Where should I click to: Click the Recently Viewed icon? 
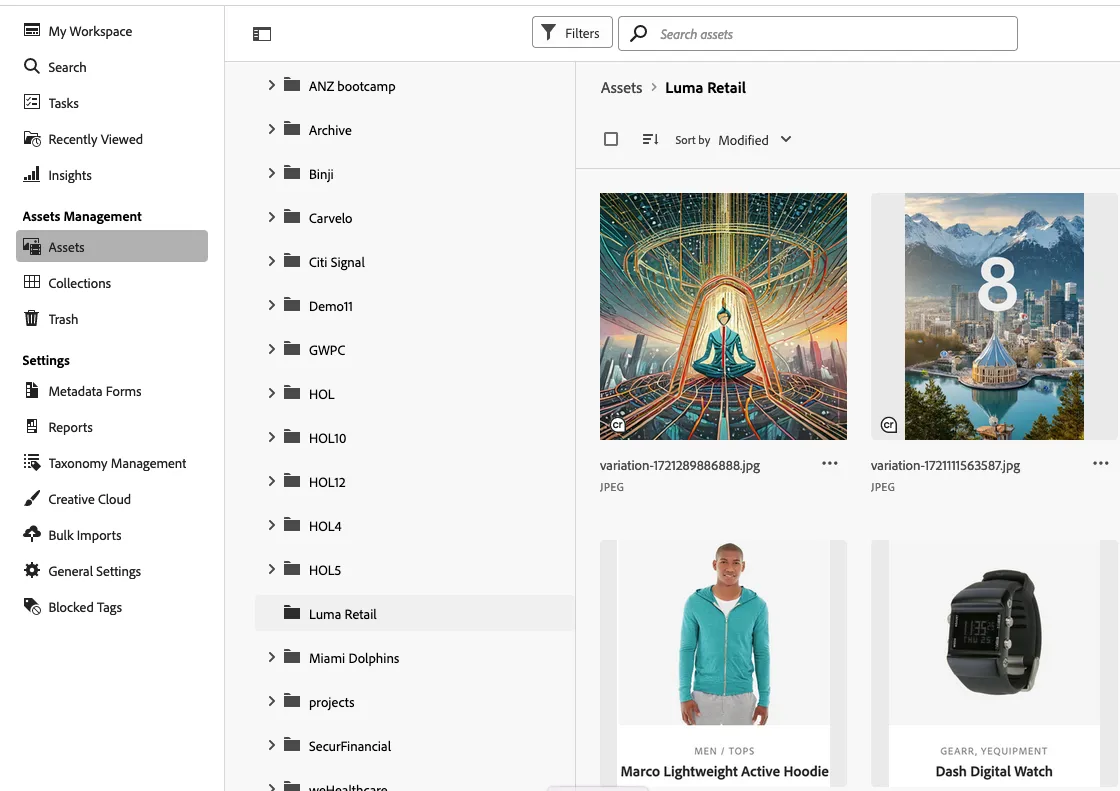31,139
